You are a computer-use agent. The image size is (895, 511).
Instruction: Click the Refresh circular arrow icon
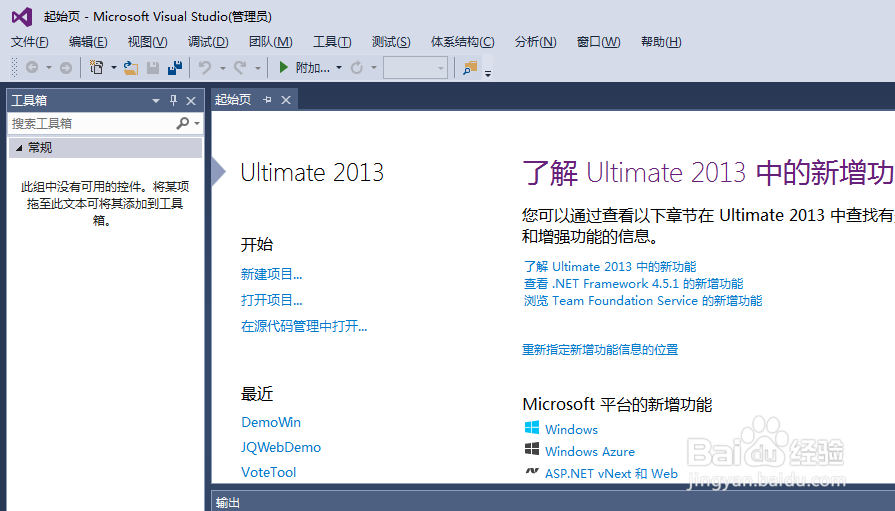click(x=357, y=67)
